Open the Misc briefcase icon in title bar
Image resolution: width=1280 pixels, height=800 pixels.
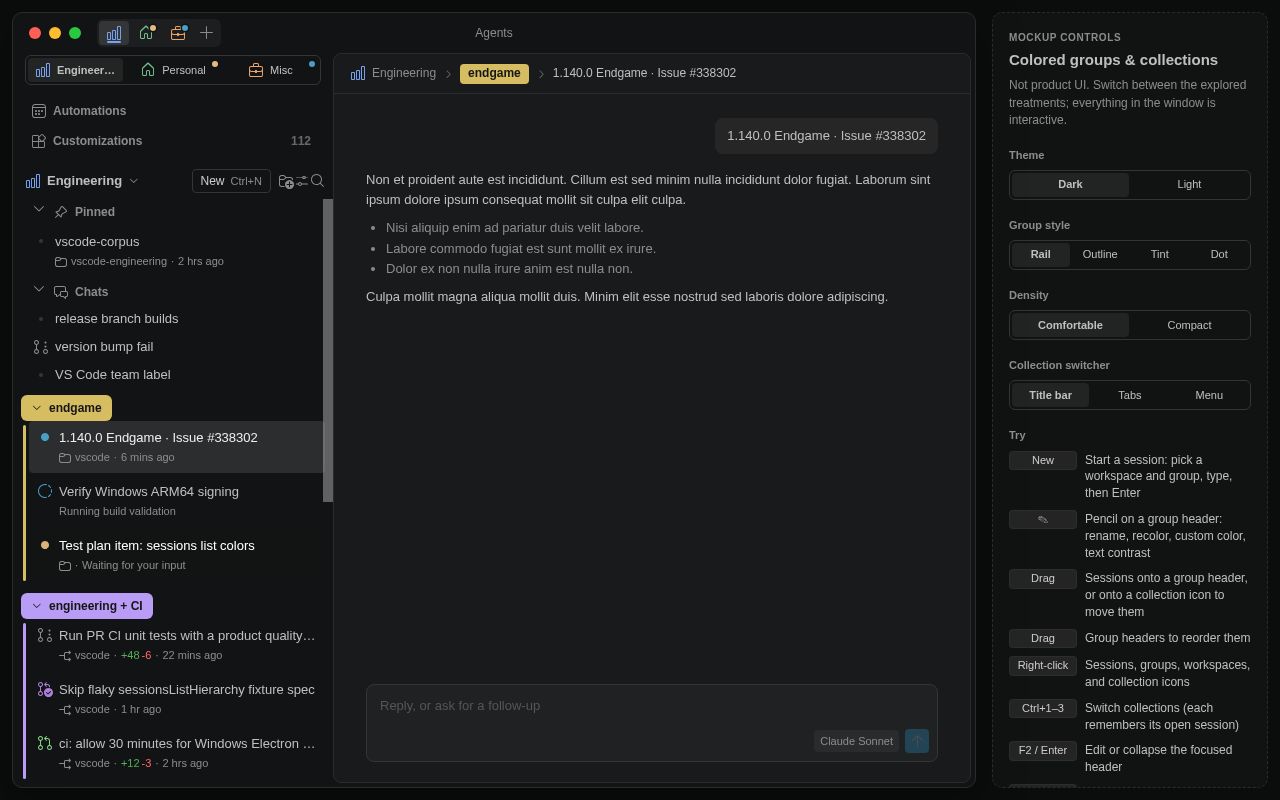click(178, 33)
